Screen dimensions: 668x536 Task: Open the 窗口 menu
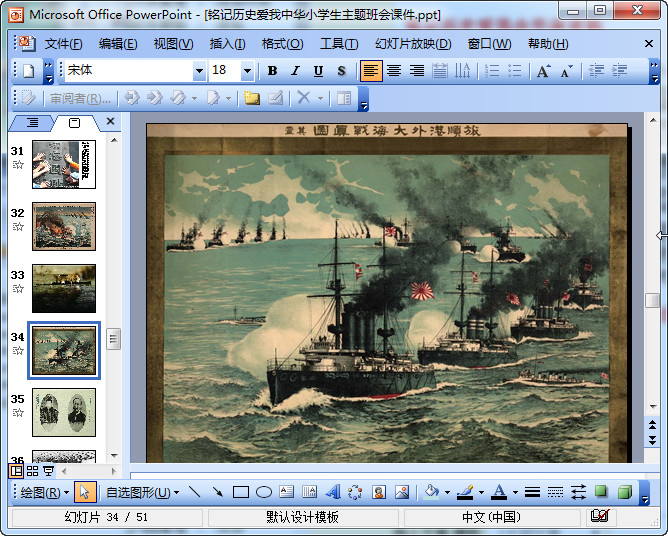[489, 43]
